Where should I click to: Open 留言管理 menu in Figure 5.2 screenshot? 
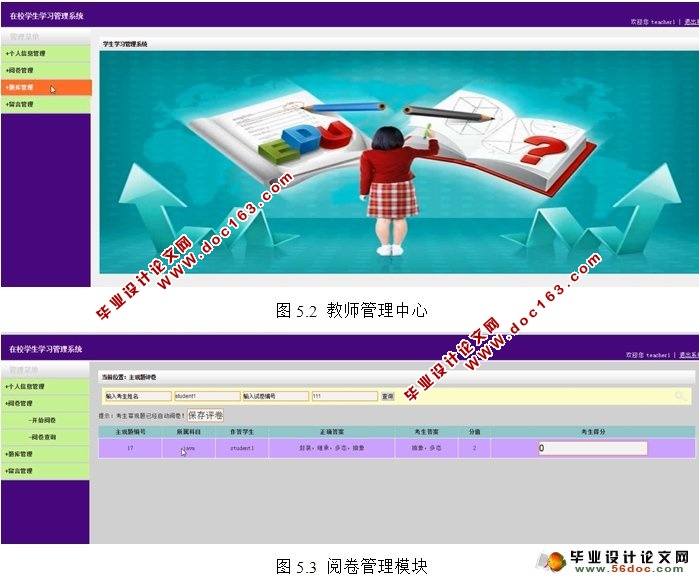[x=45, y=104]
